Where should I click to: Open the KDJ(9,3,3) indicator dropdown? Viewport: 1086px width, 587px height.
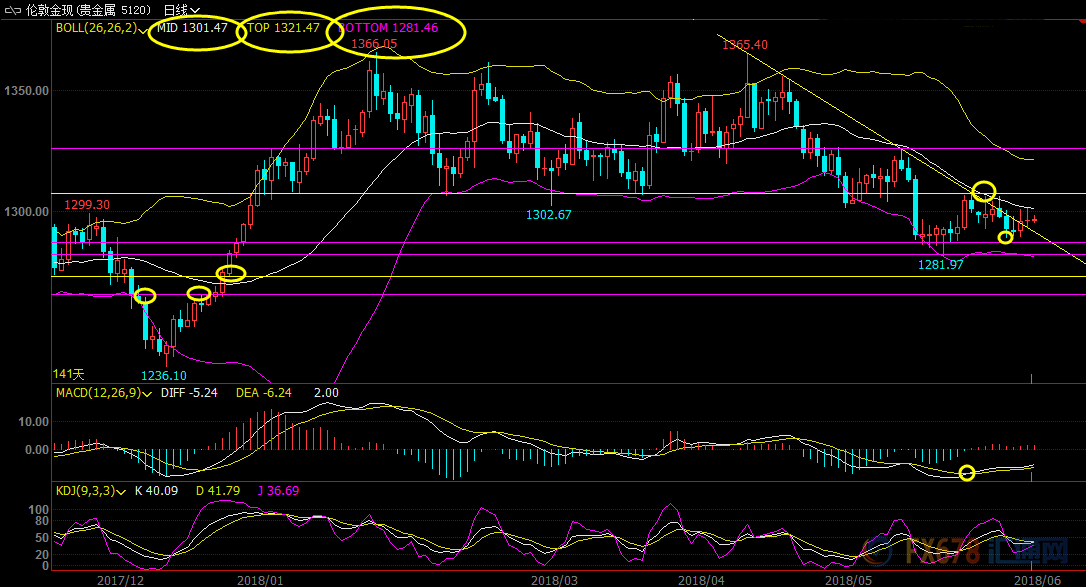121,491
